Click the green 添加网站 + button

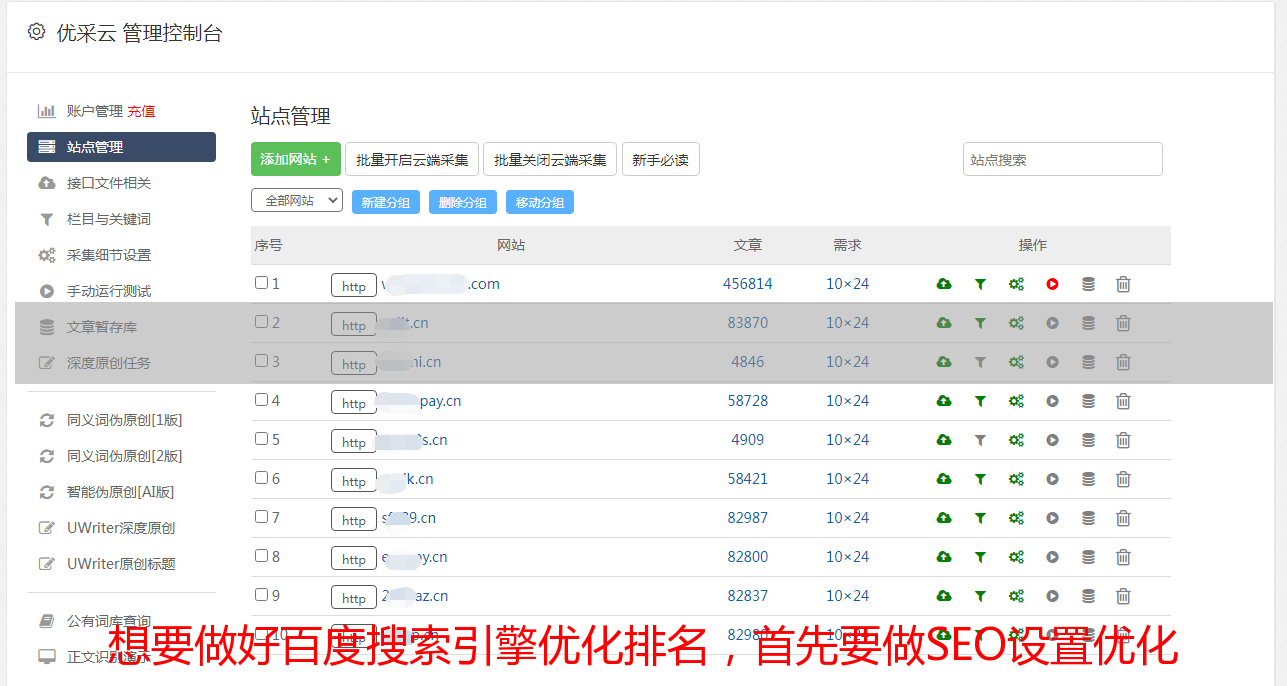click(296, 159)
